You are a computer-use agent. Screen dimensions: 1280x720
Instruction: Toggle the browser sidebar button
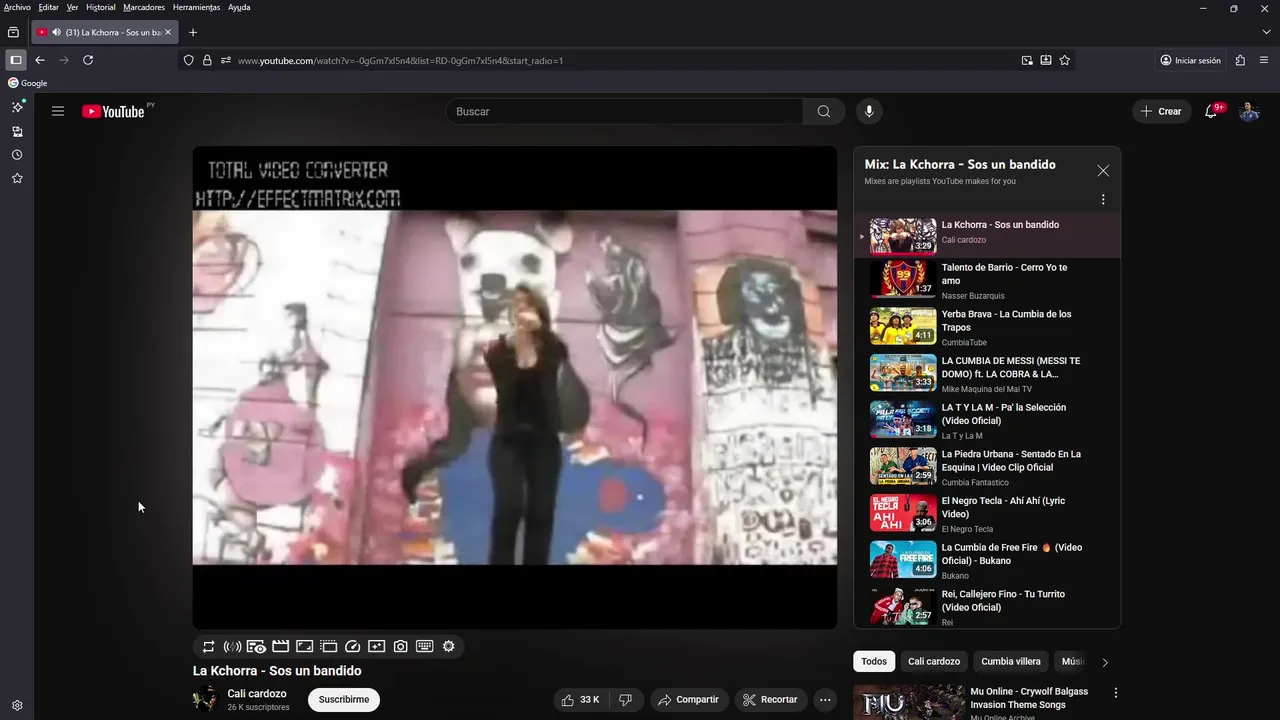(15, 60)
